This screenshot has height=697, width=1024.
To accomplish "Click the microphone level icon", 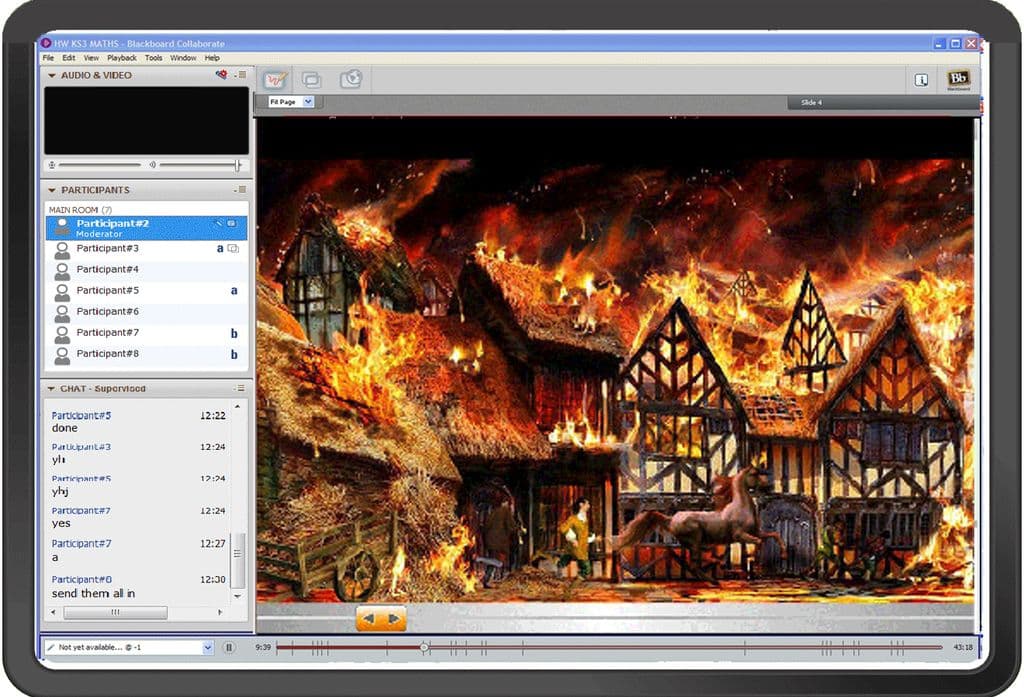I will coord(52,165).
